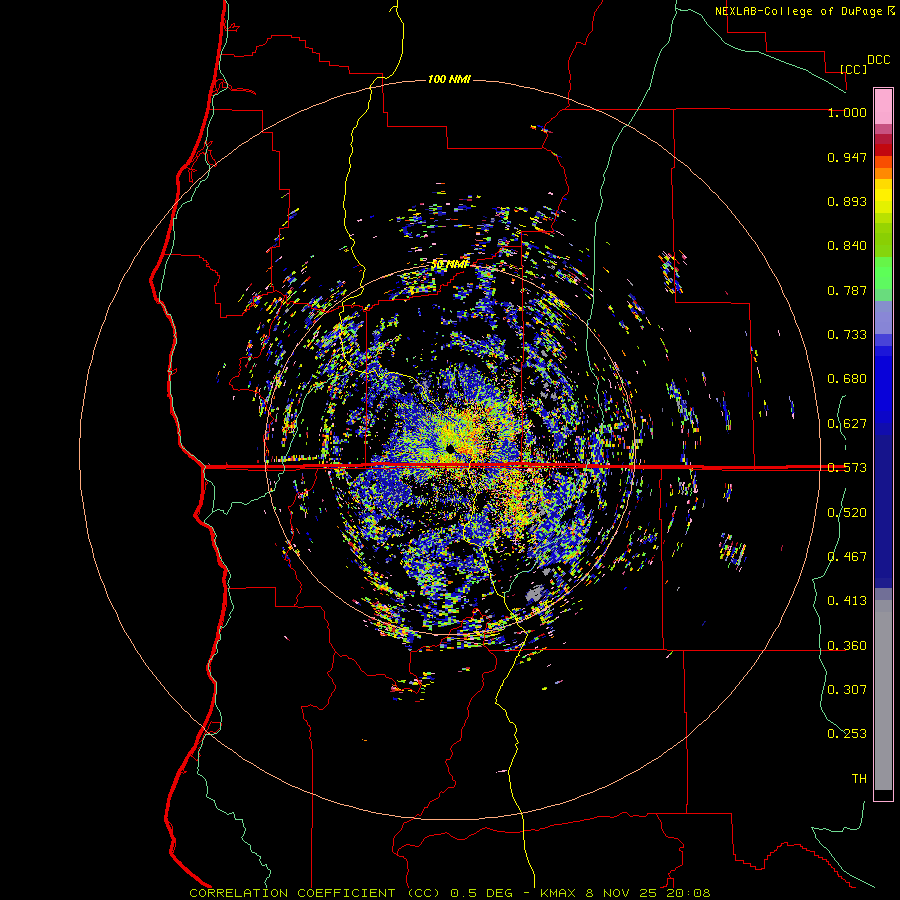Select the 0.573 scale value
This screenshot has height=900, width=900.
point(847,468)
